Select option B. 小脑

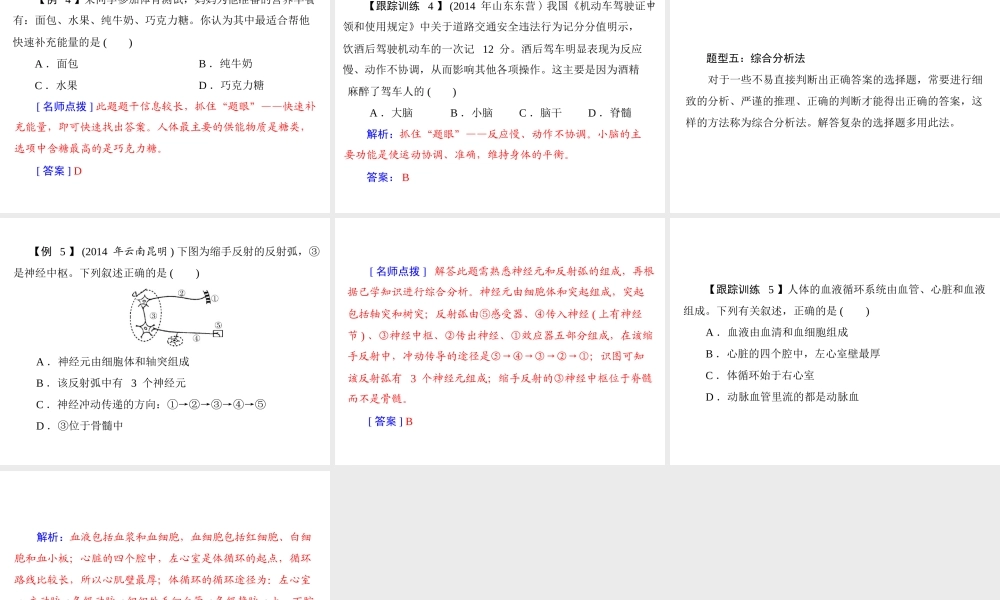471,113
